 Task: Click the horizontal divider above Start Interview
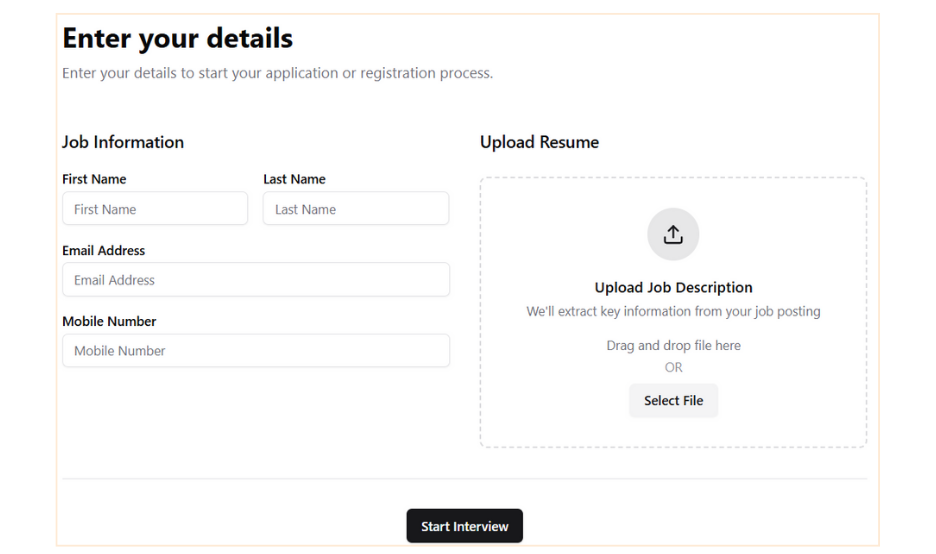(464, 479)
